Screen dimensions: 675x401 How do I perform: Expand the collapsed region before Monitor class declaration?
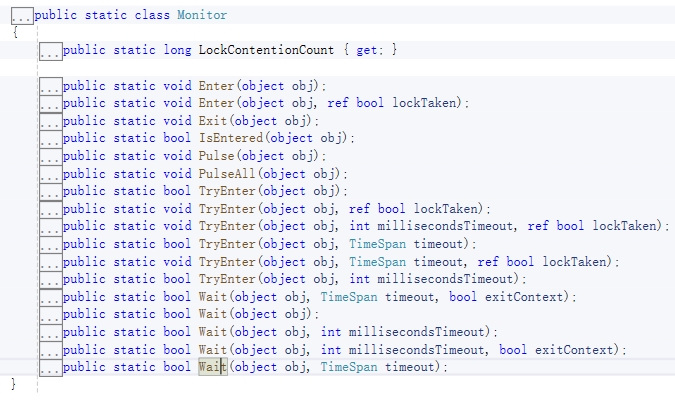21,16
